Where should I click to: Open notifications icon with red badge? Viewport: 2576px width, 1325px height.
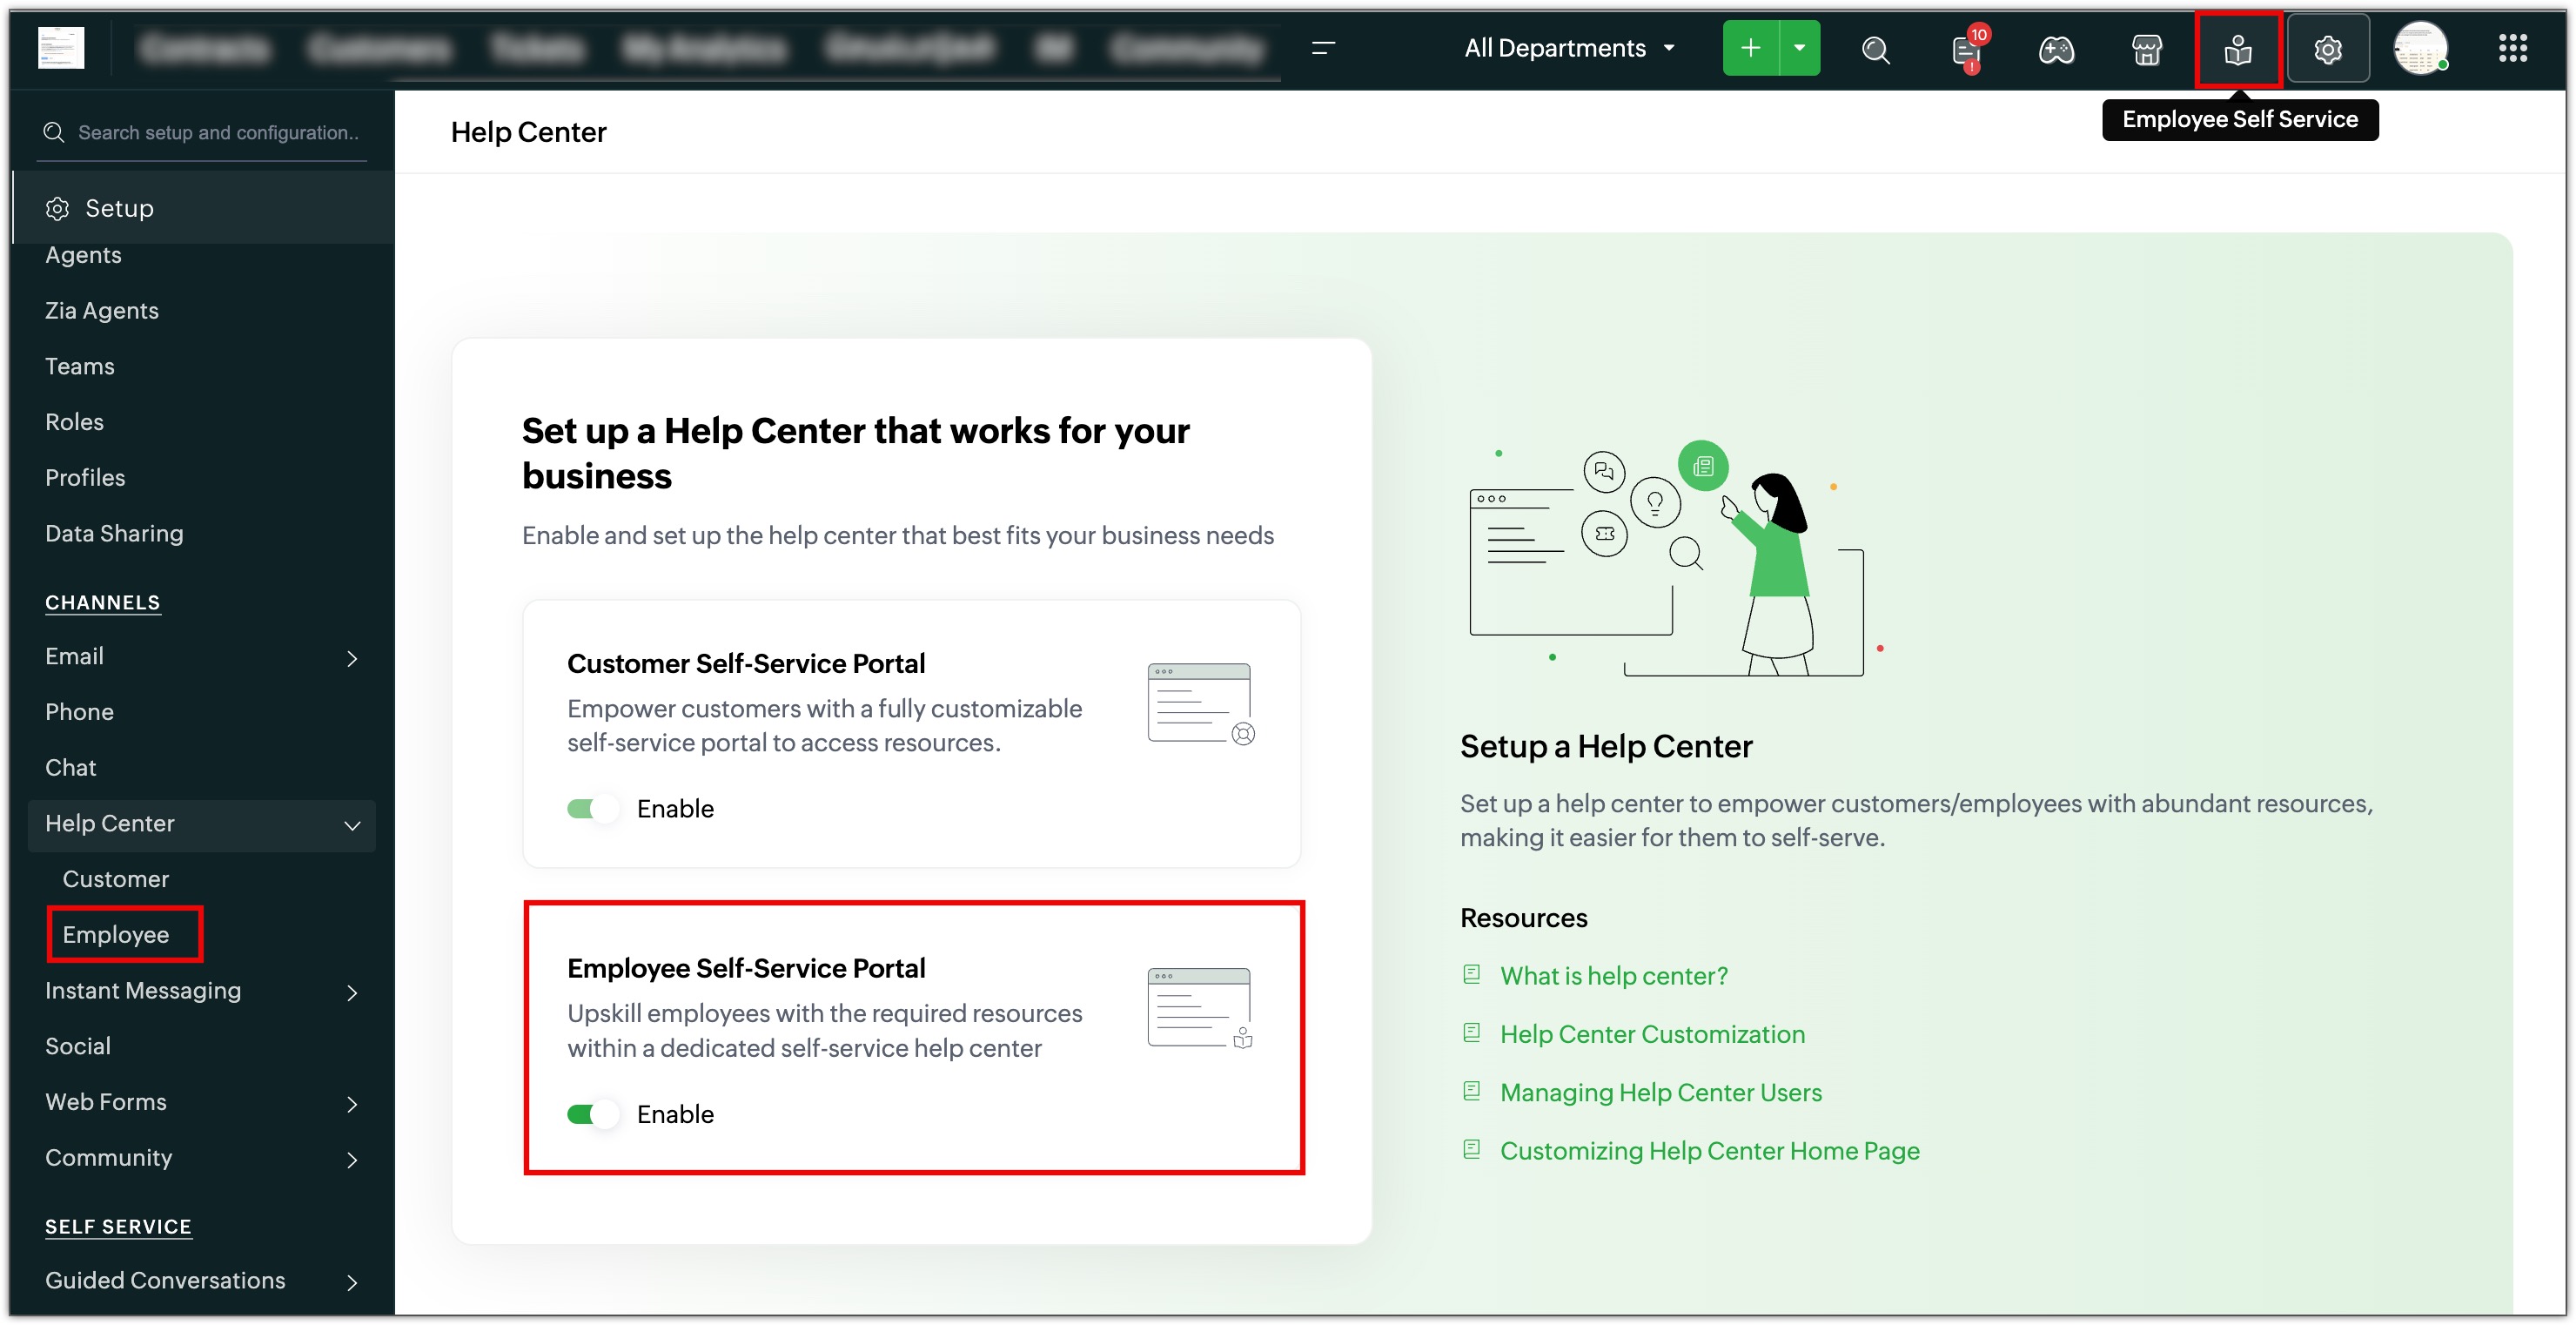[x=1966, y=50]
